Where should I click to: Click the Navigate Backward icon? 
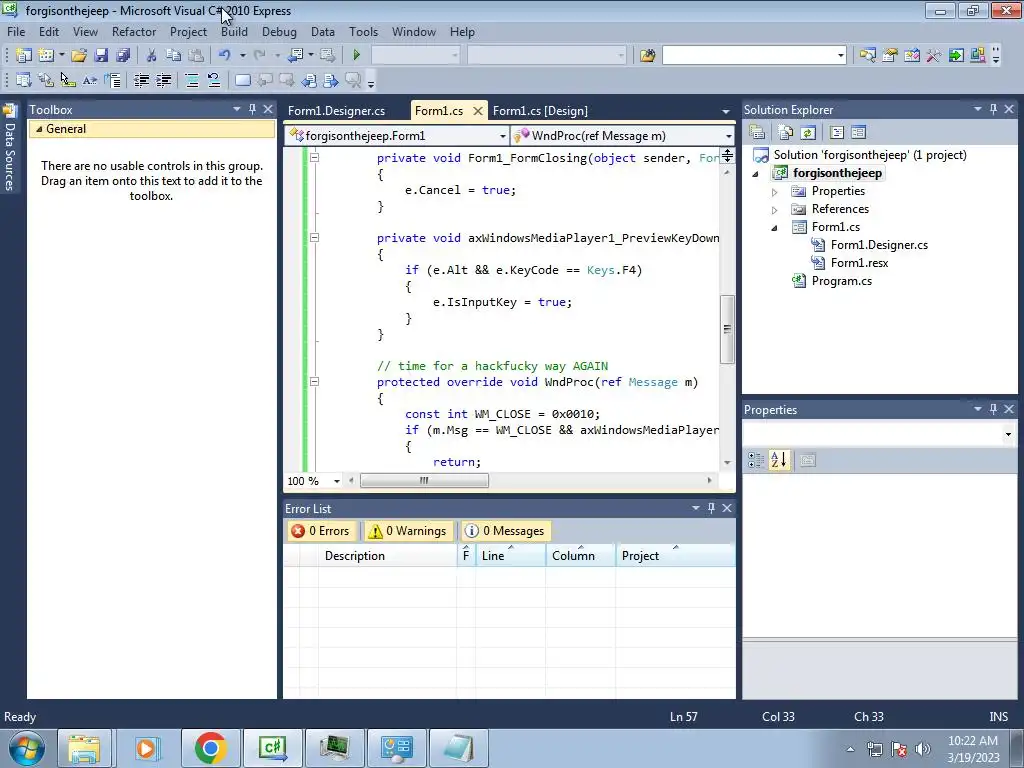coord(296,56)
